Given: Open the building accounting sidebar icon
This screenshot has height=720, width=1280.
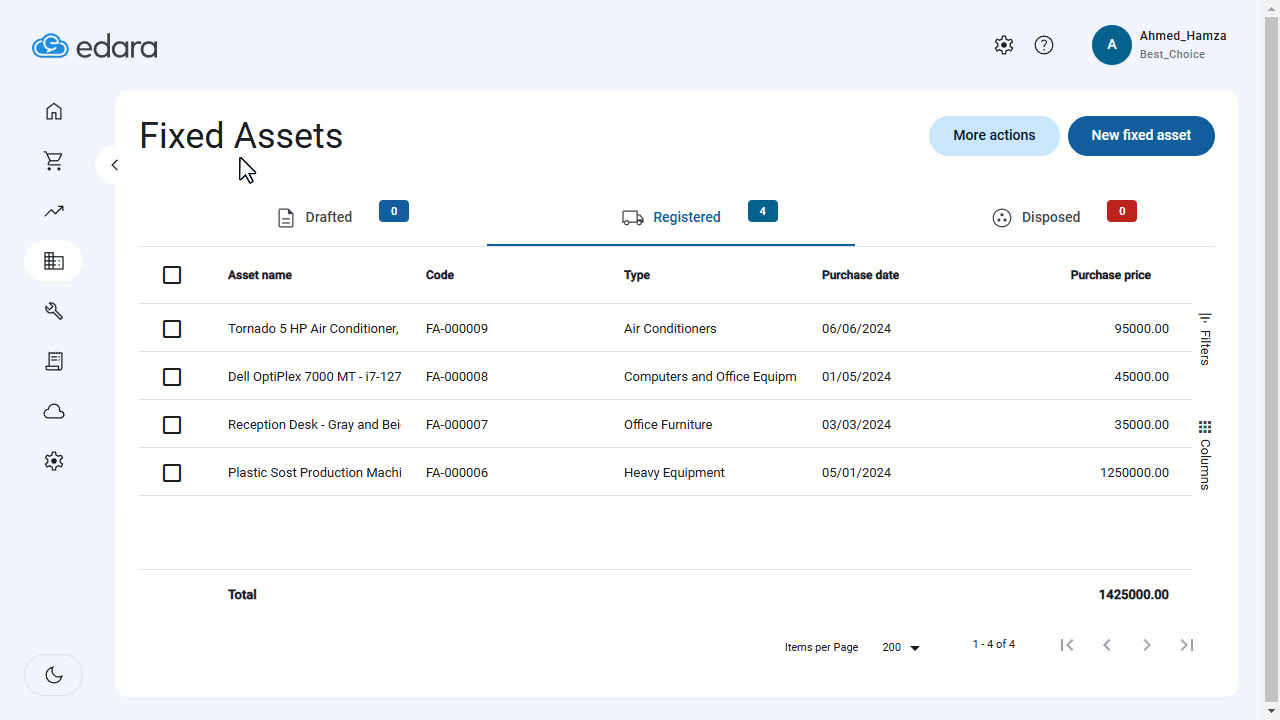Looking at the screenshot, I should pyautogui.click(x=54, y=261).
